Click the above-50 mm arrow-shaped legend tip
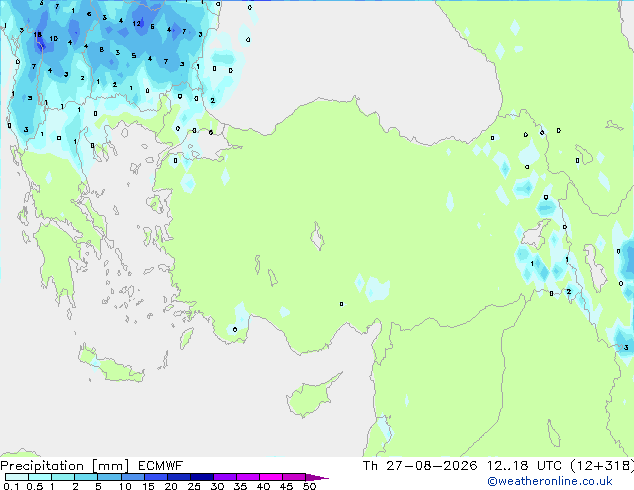Viewport: 634px width, 490px height. click(x=317, y=477)
